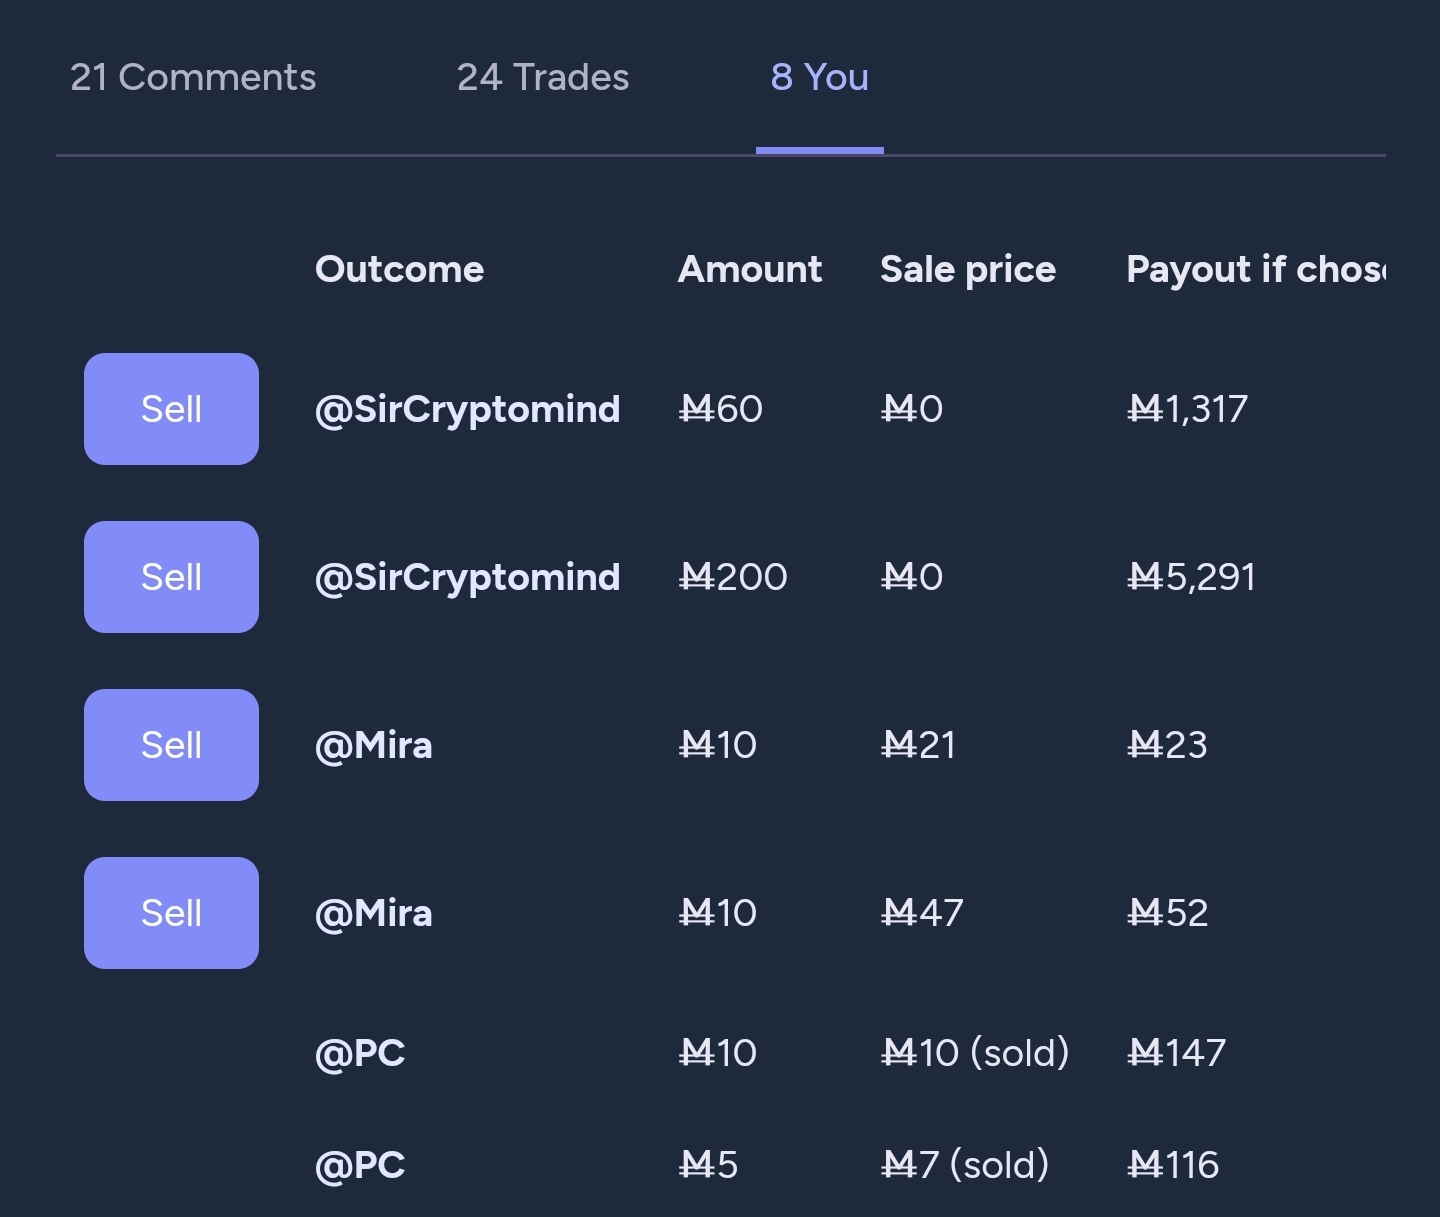The height and width of the screenshot is (1217, 1440).
Task: Switch to the 24 Trades tab
Action: (x=543, y=78)
